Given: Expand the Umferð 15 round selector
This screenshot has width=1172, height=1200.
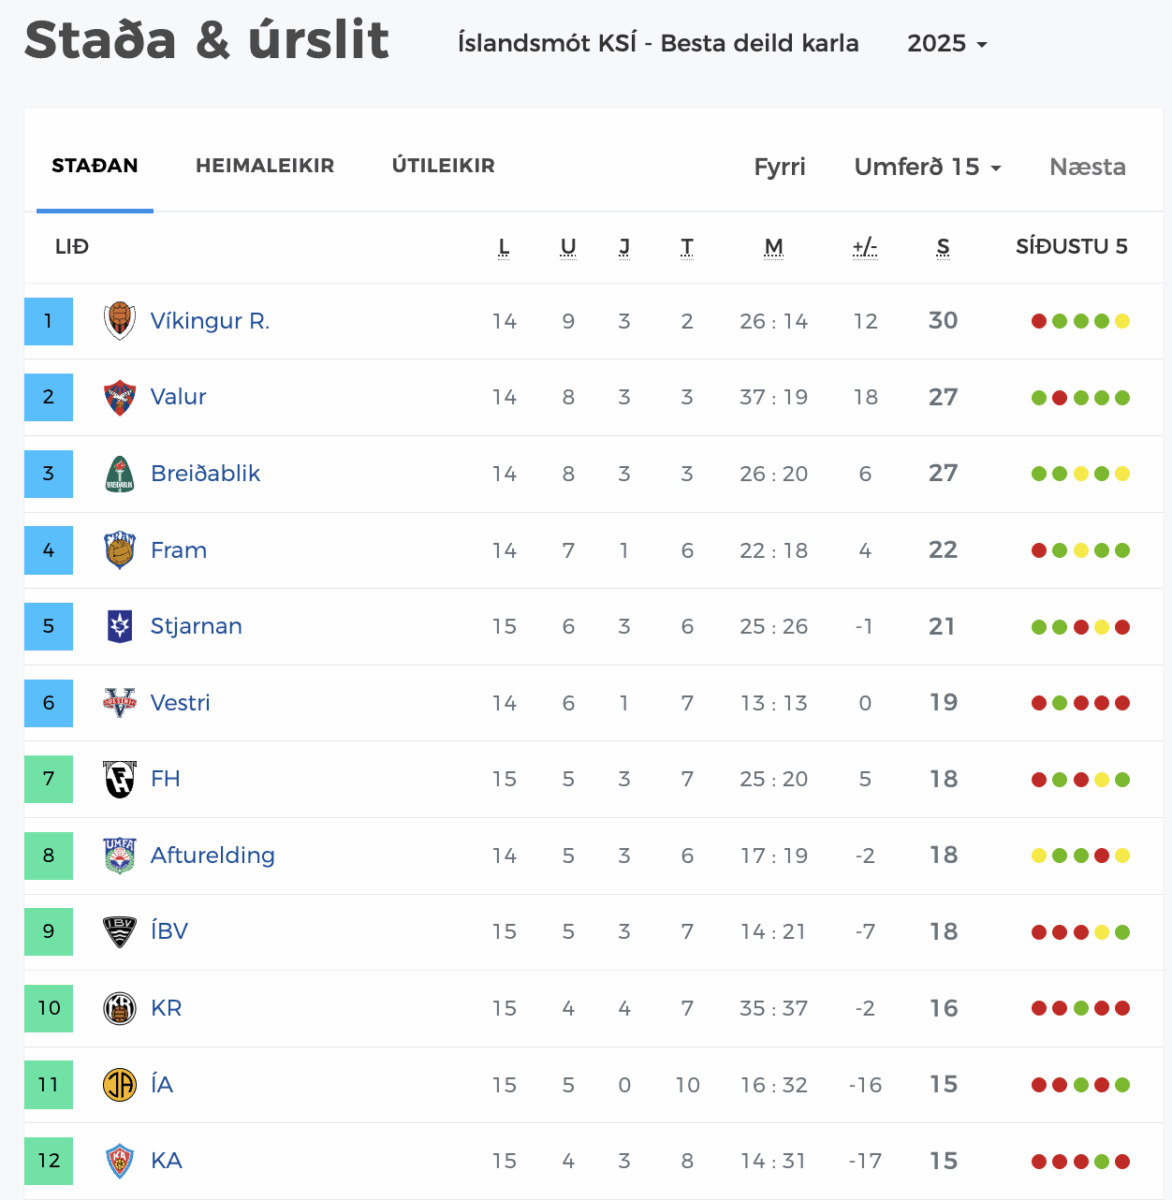Looking at the screenshot, I should (927, 167).
